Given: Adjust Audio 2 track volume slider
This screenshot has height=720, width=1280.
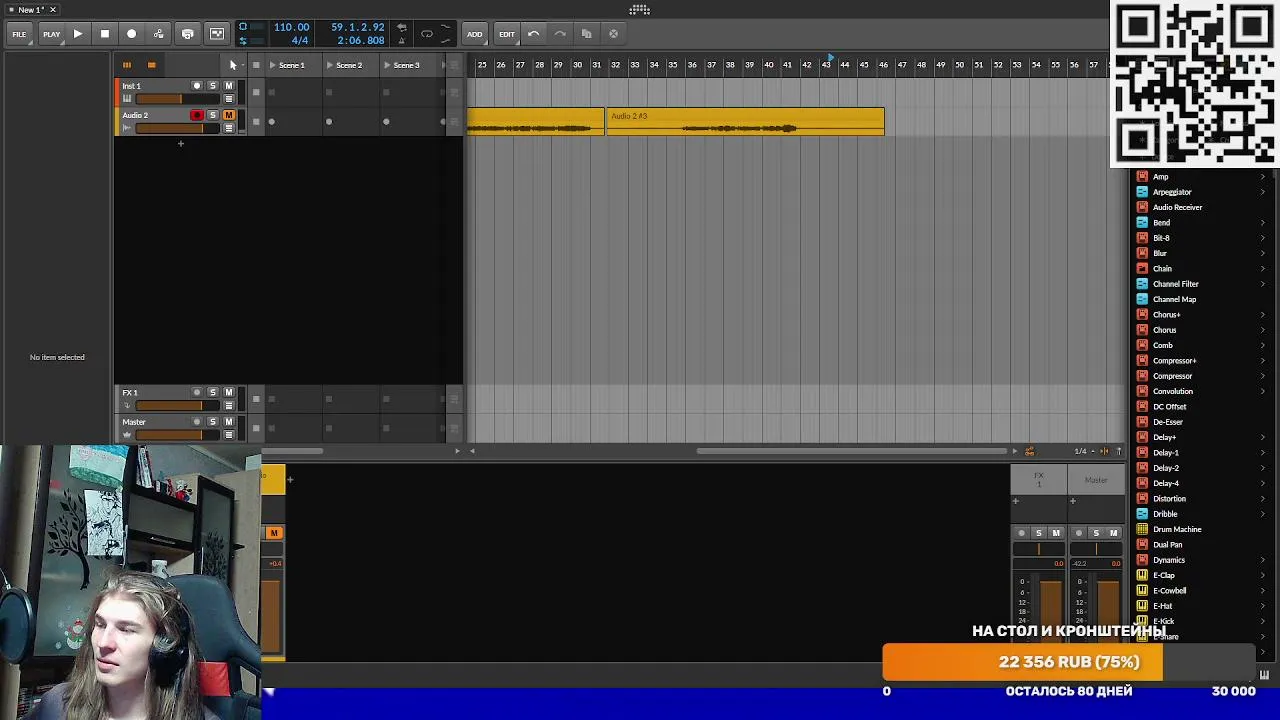Looking at the screenshot, I should click(176, 128).
